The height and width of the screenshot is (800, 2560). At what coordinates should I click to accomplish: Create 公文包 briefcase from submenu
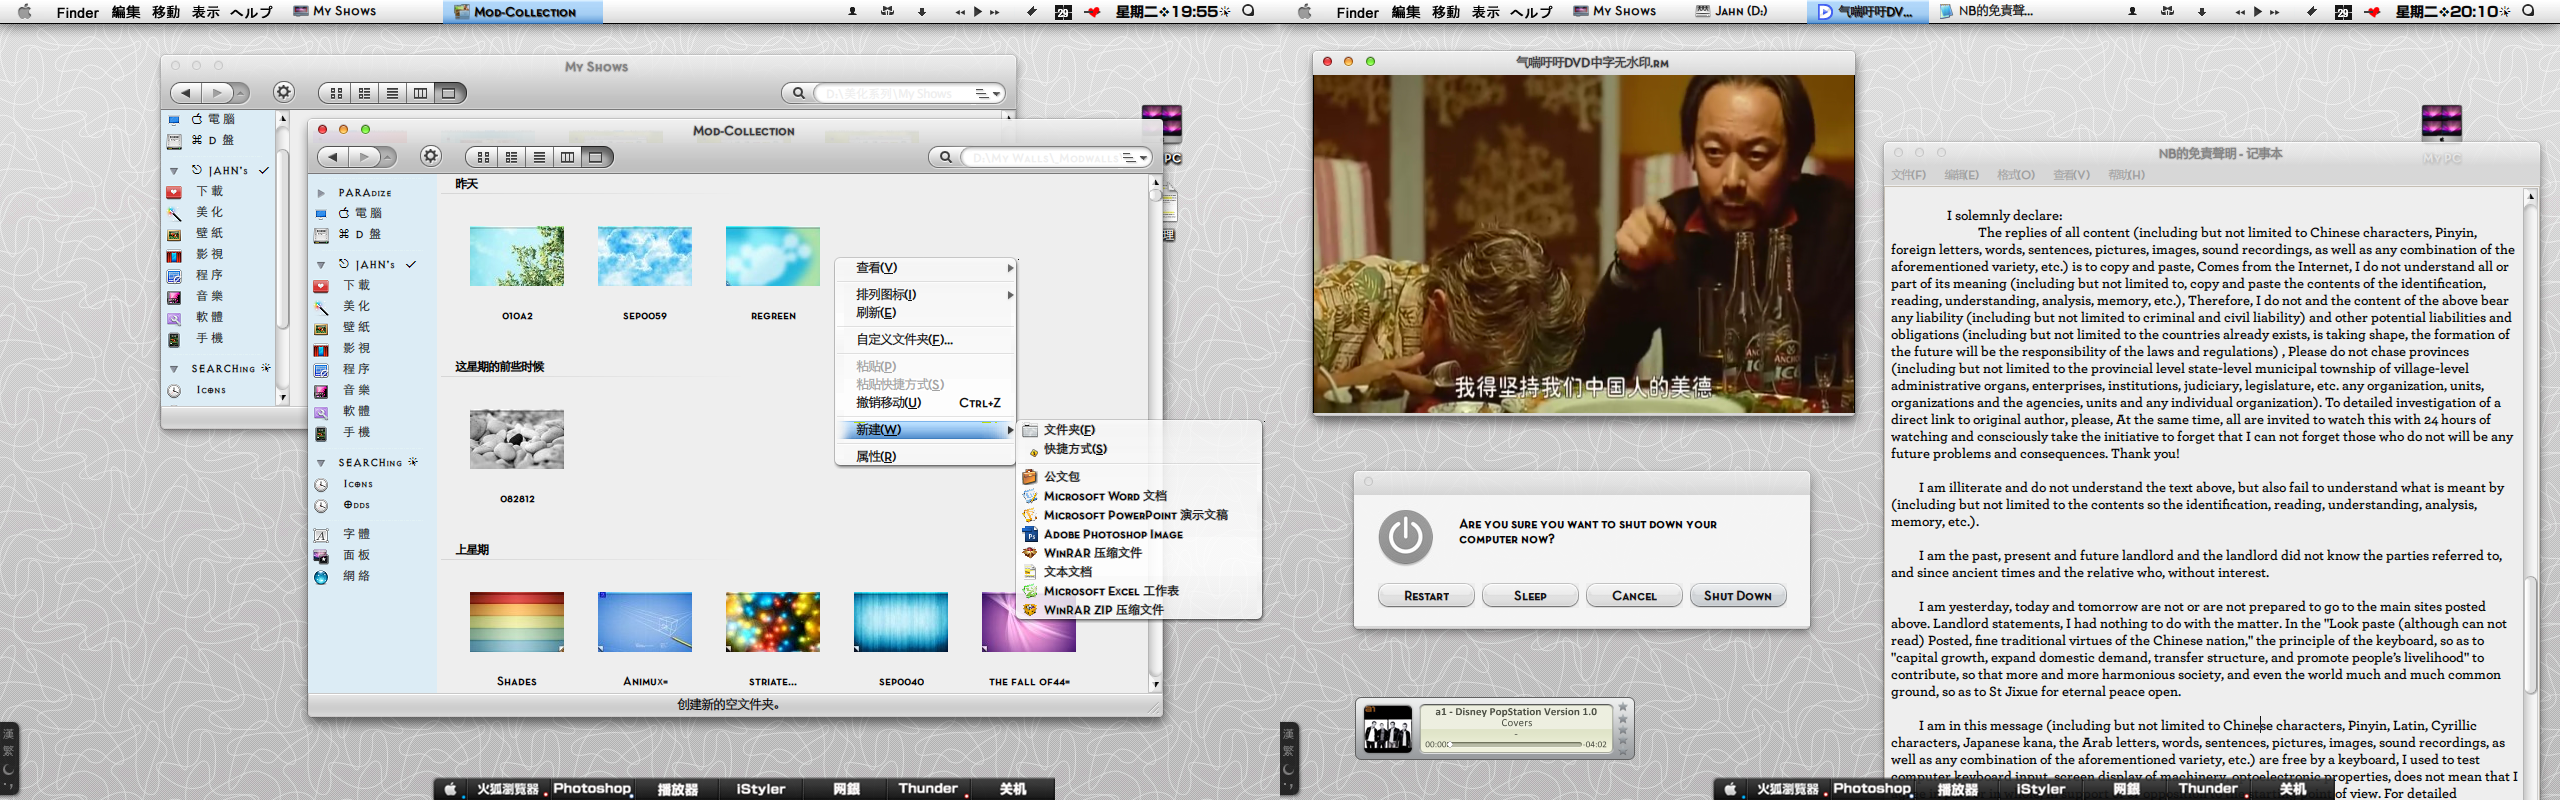tap(1140, 477)
